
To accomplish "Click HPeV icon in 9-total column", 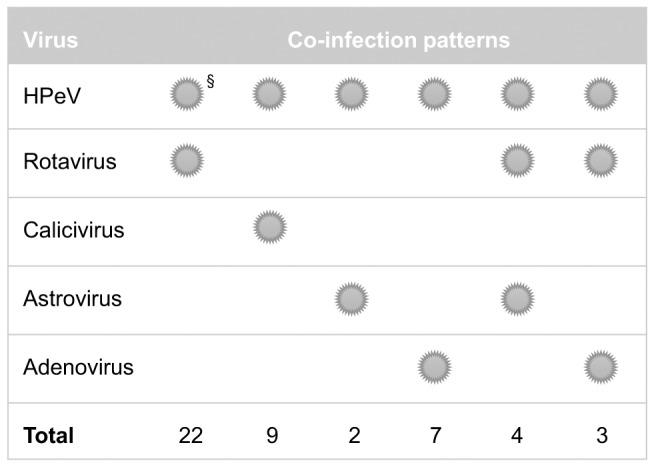I will (x=270, y=95).
